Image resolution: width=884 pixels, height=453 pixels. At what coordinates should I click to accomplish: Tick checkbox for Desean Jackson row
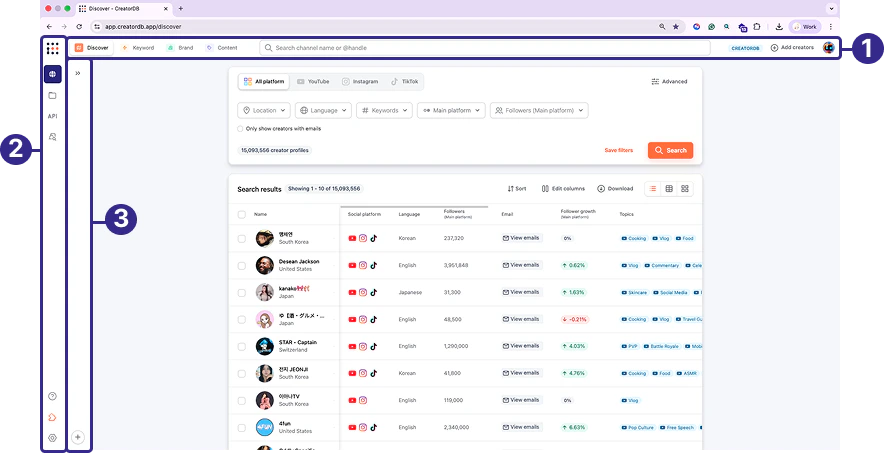[242, 265]
